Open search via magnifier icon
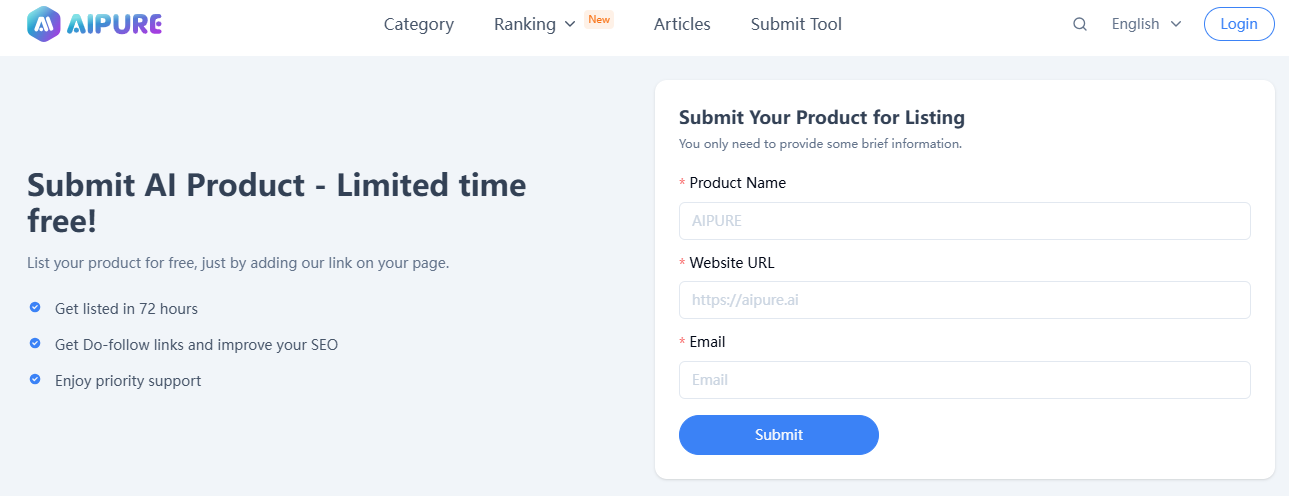Viewport: 1289px width, 496px height. [1080, 24]
